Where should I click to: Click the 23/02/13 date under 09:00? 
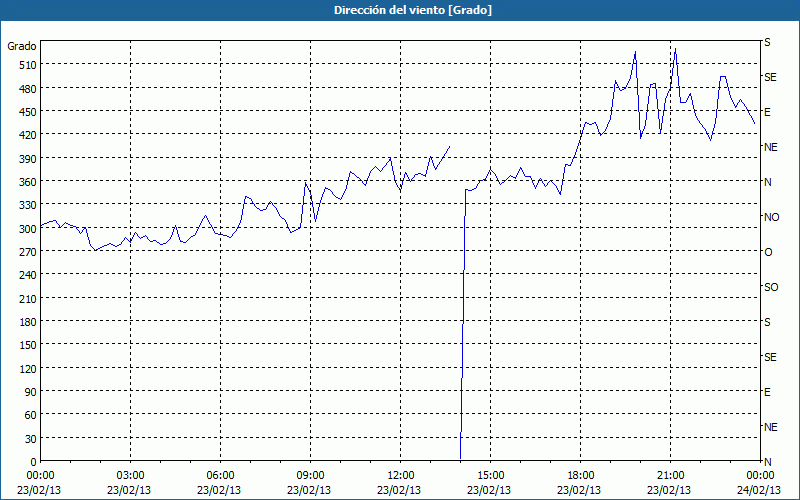(x=309, y=490)
